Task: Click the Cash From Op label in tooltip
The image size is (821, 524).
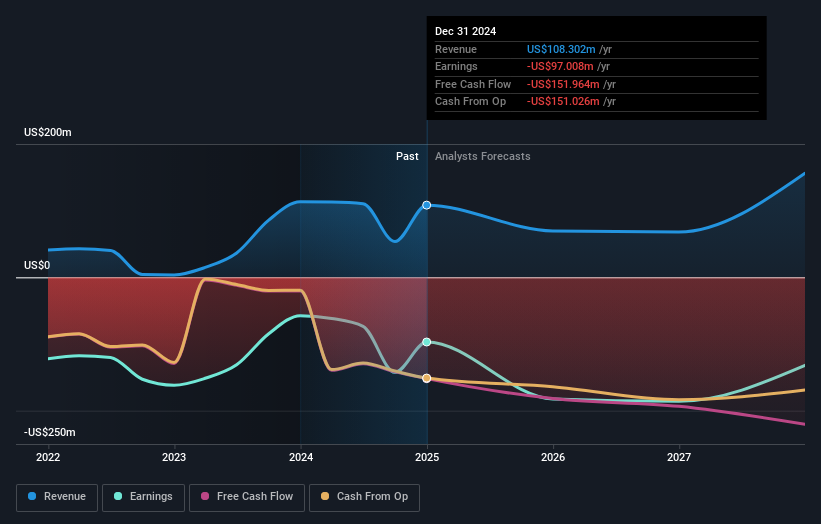Action: click(470, 102)
